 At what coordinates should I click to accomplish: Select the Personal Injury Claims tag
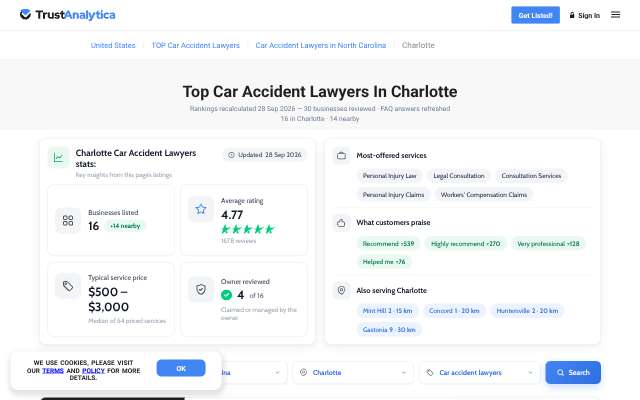(393, 195)
